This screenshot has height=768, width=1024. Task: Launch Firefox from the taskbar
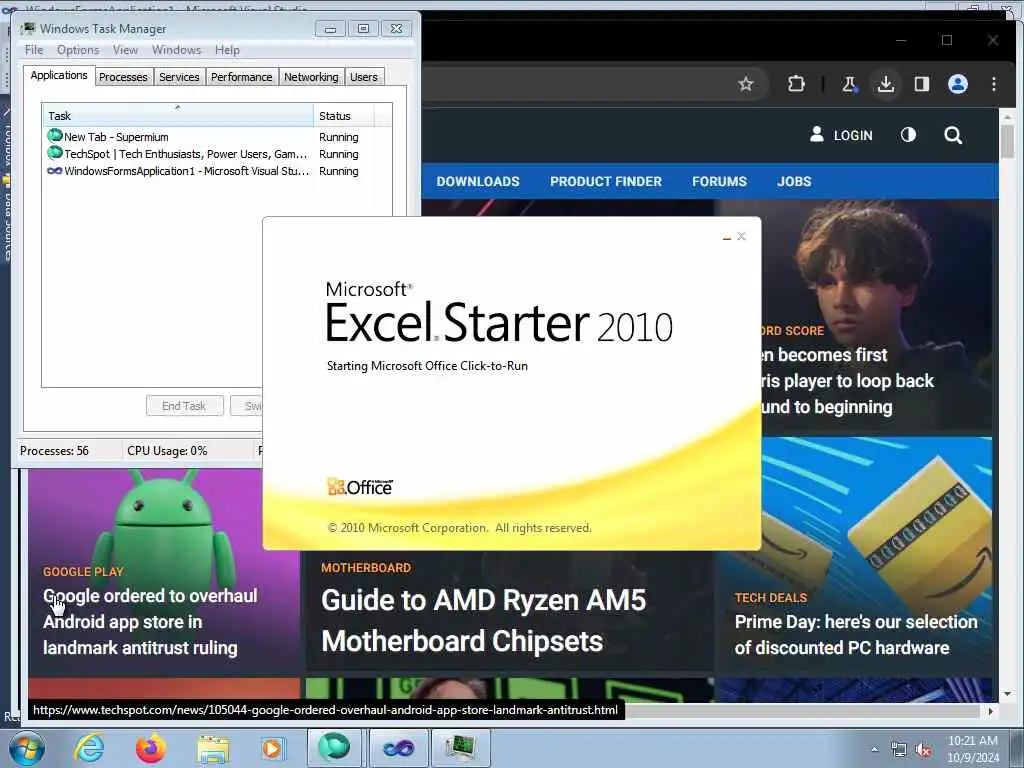point(150,748)
